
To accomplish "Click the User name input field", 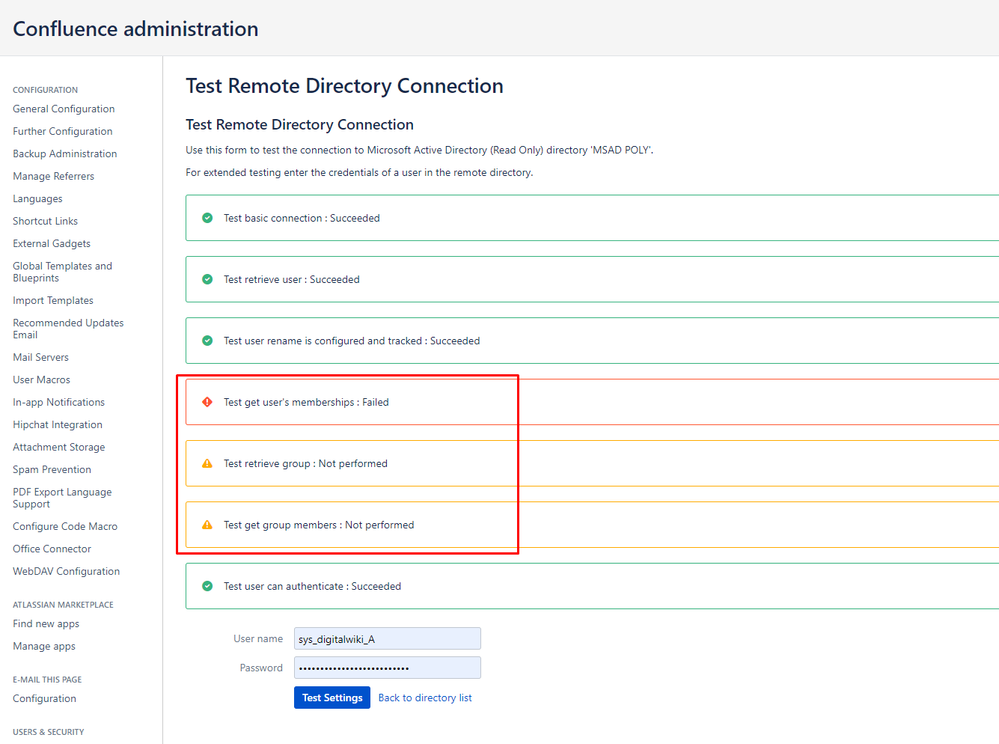I will click(x=387, y=639).
